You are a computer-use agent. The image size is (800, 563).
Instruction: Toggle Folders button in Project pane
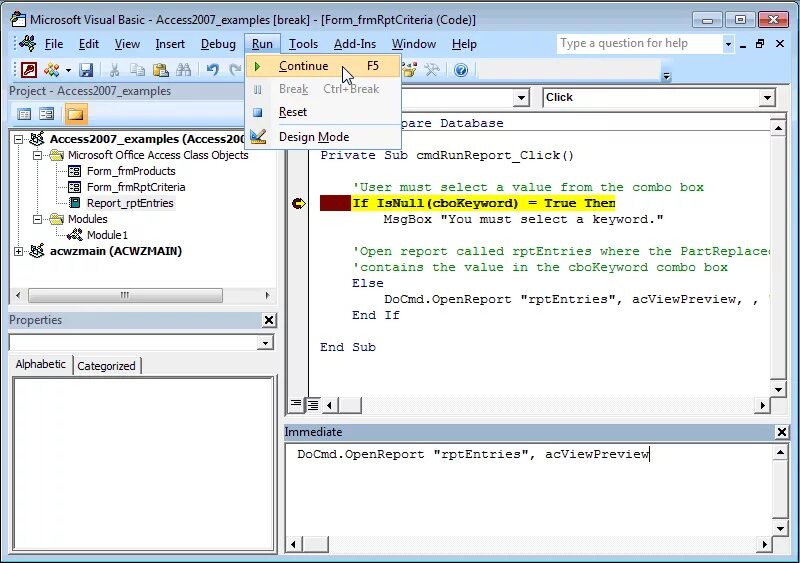pyautogui.click(x=76, y=114)
